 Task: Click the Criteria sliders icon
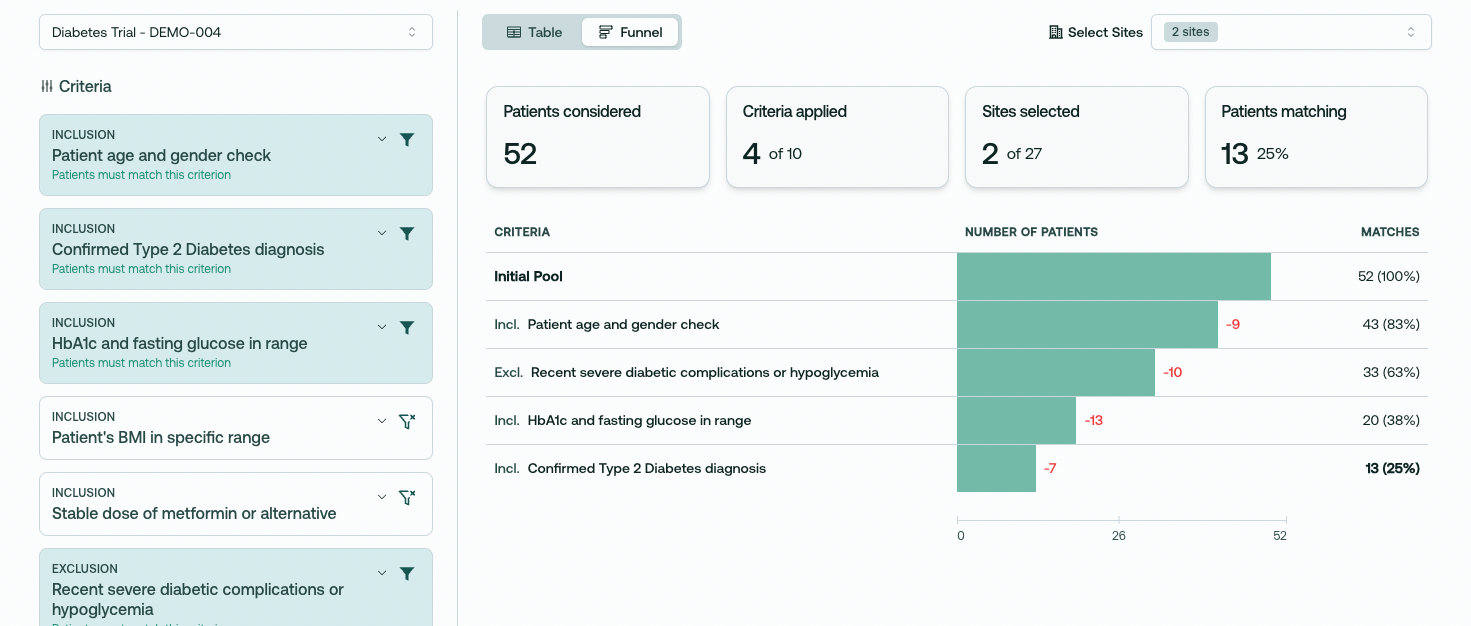point(46,87)
